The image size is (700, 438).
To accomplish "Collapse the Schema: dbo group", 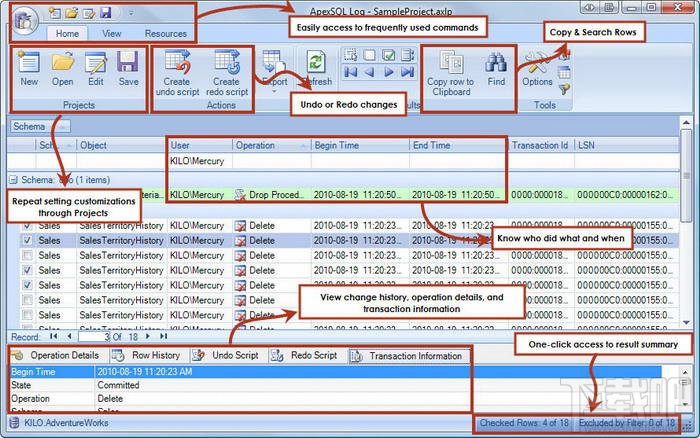I will 13,180.
